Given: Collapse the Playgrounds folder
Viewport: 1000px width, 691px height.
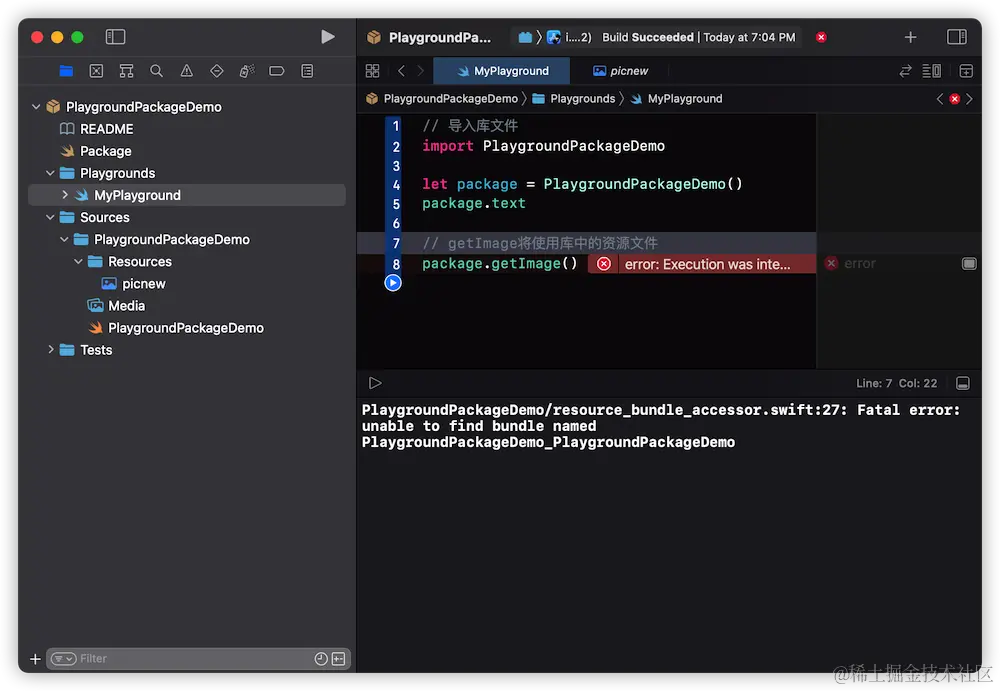Looking at the screenshot, I should [x=50, y=173].
